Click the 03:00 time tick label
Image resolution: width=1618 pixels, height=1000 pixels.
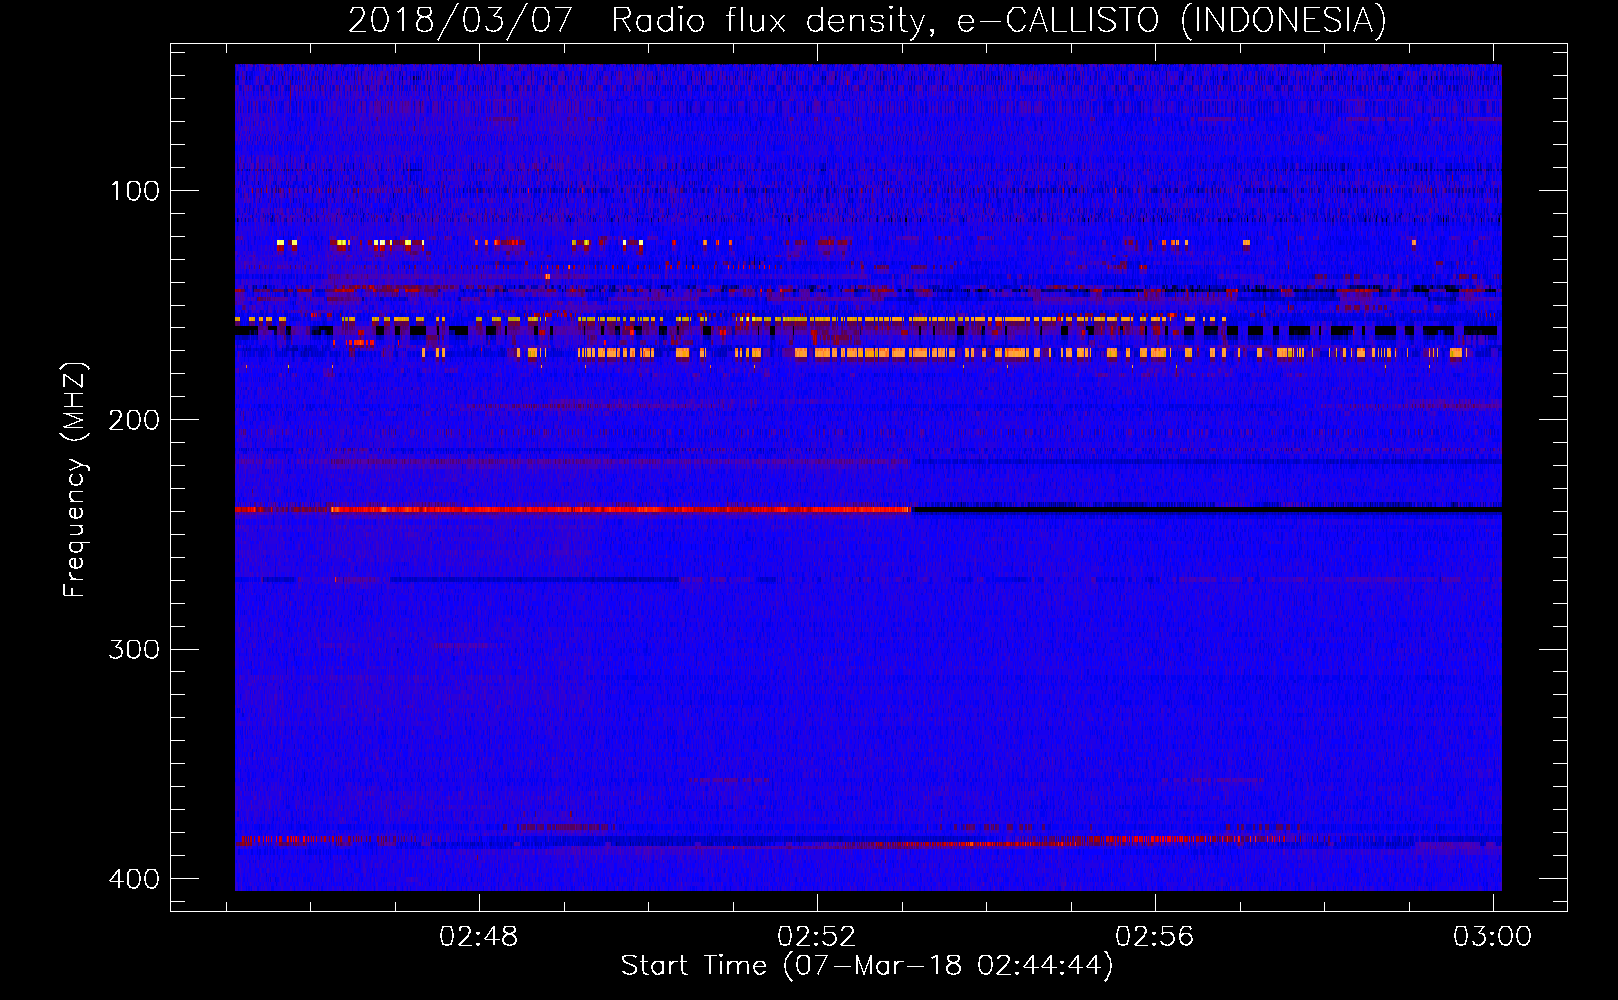1492,936
